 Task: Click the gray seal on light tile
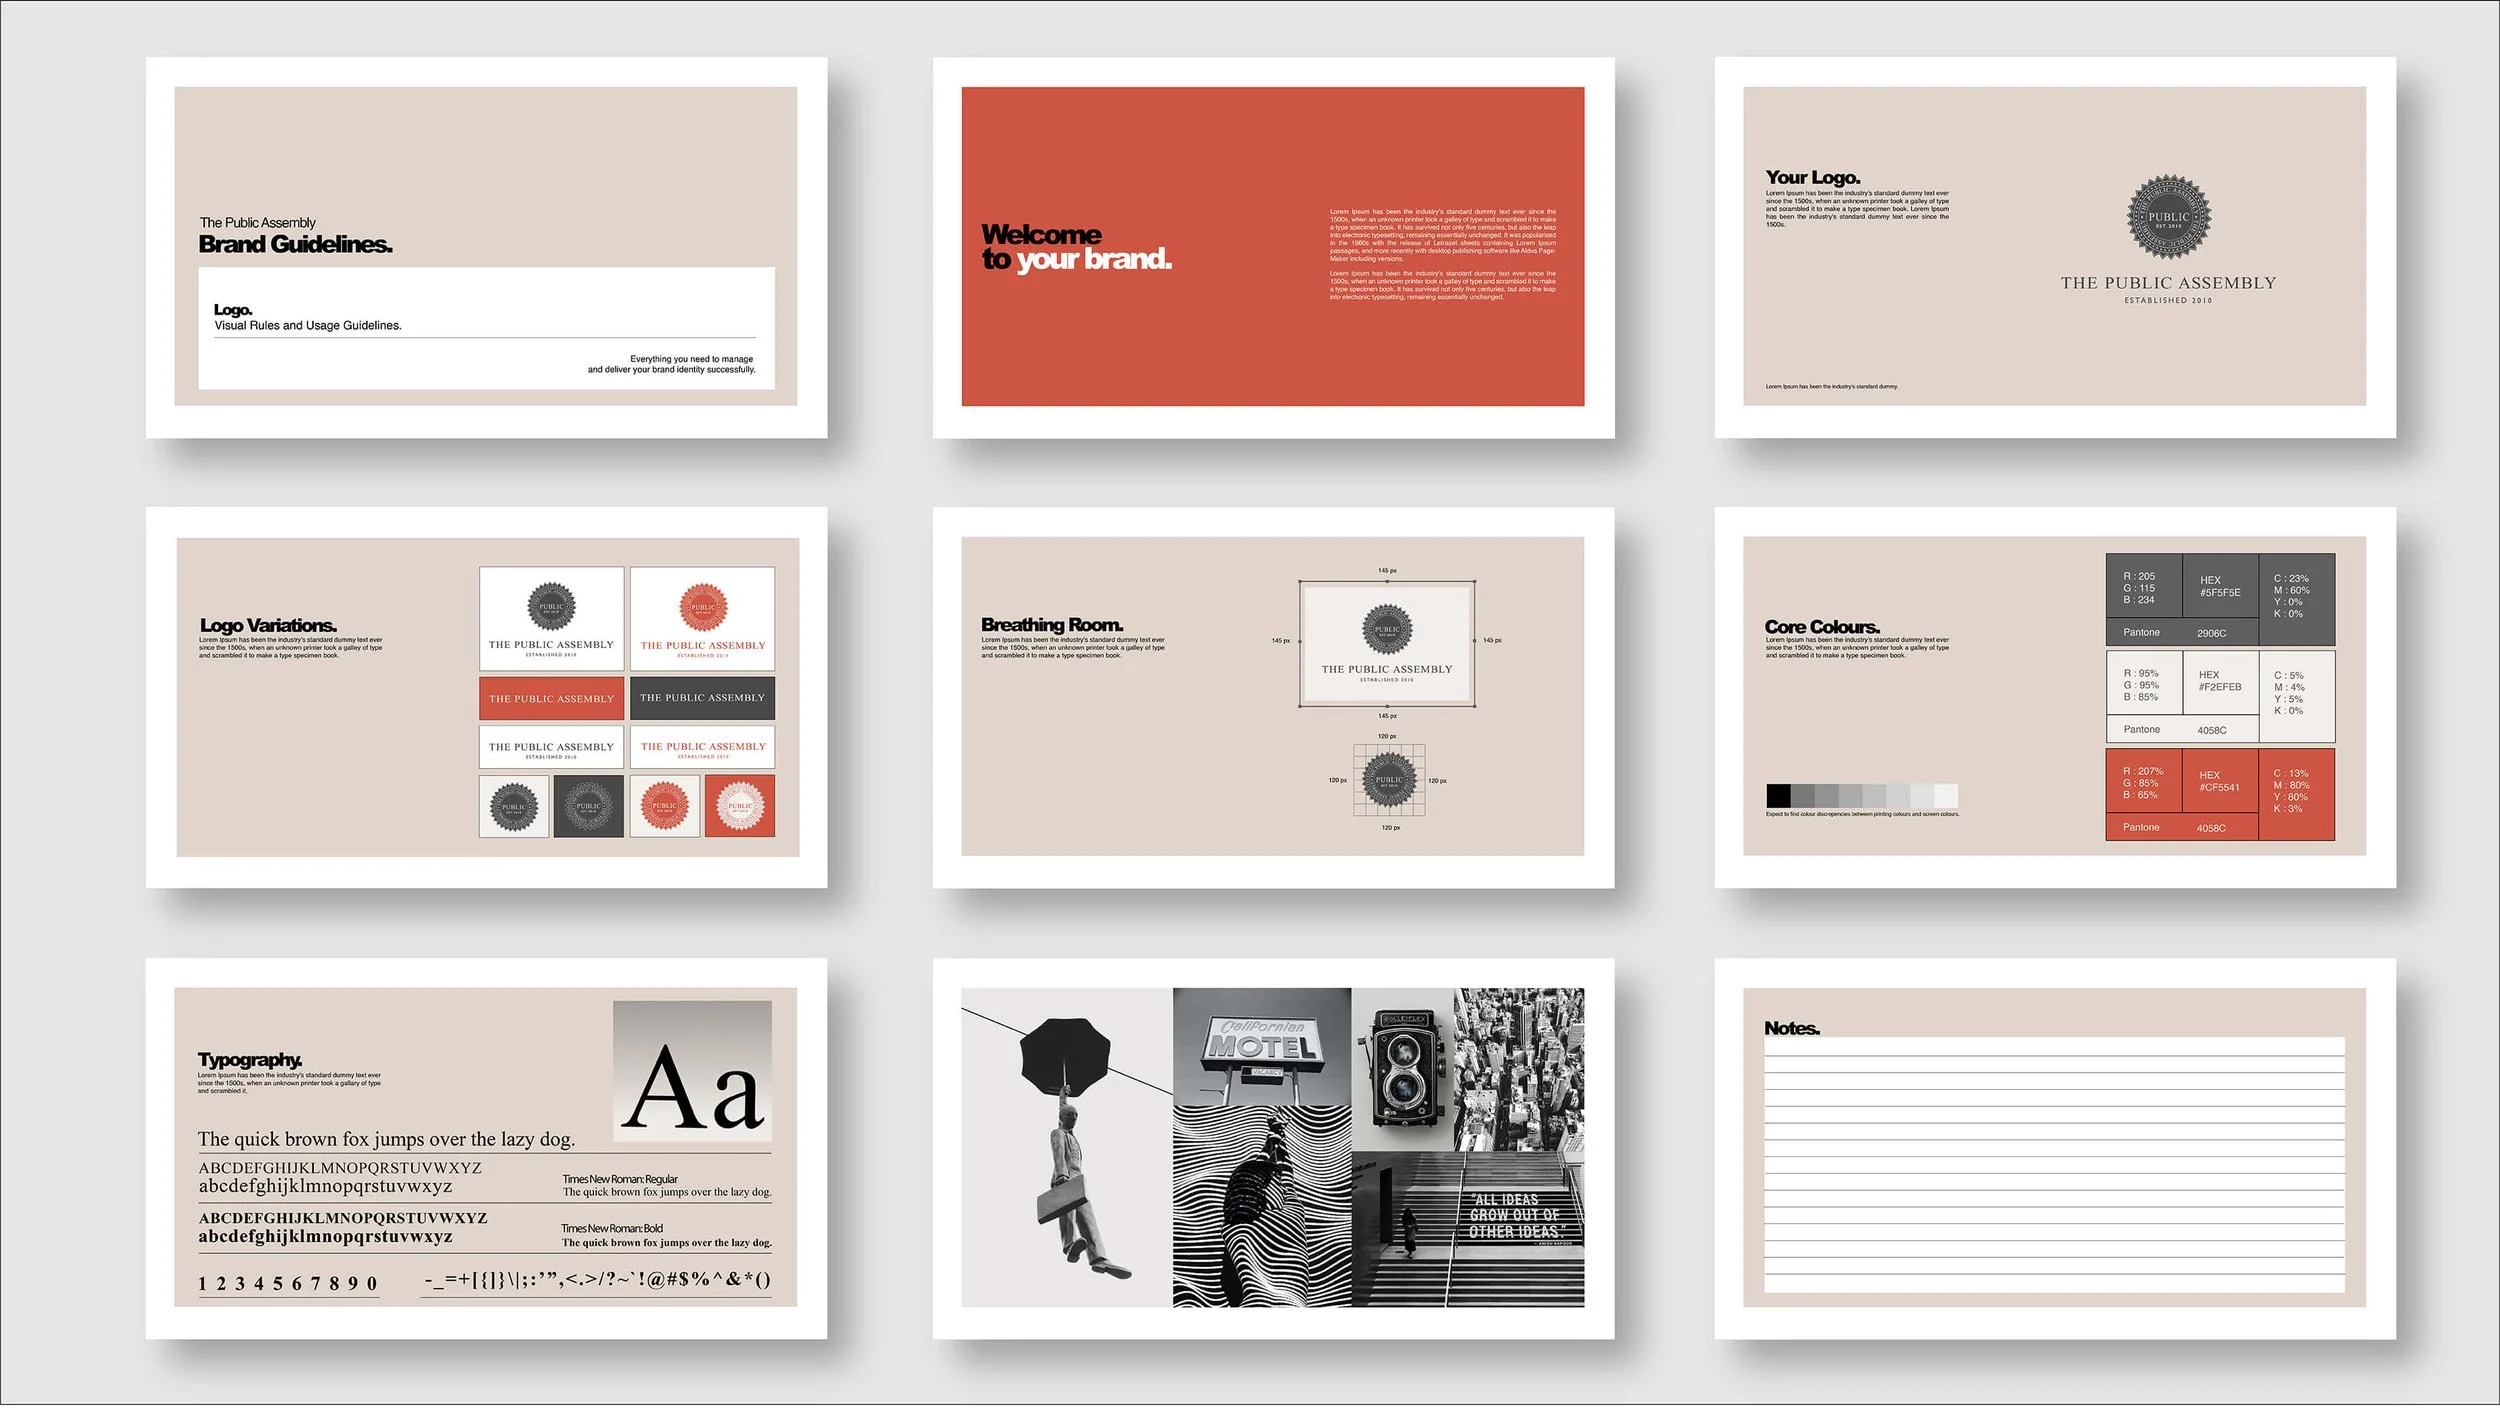tap(514, 806)
